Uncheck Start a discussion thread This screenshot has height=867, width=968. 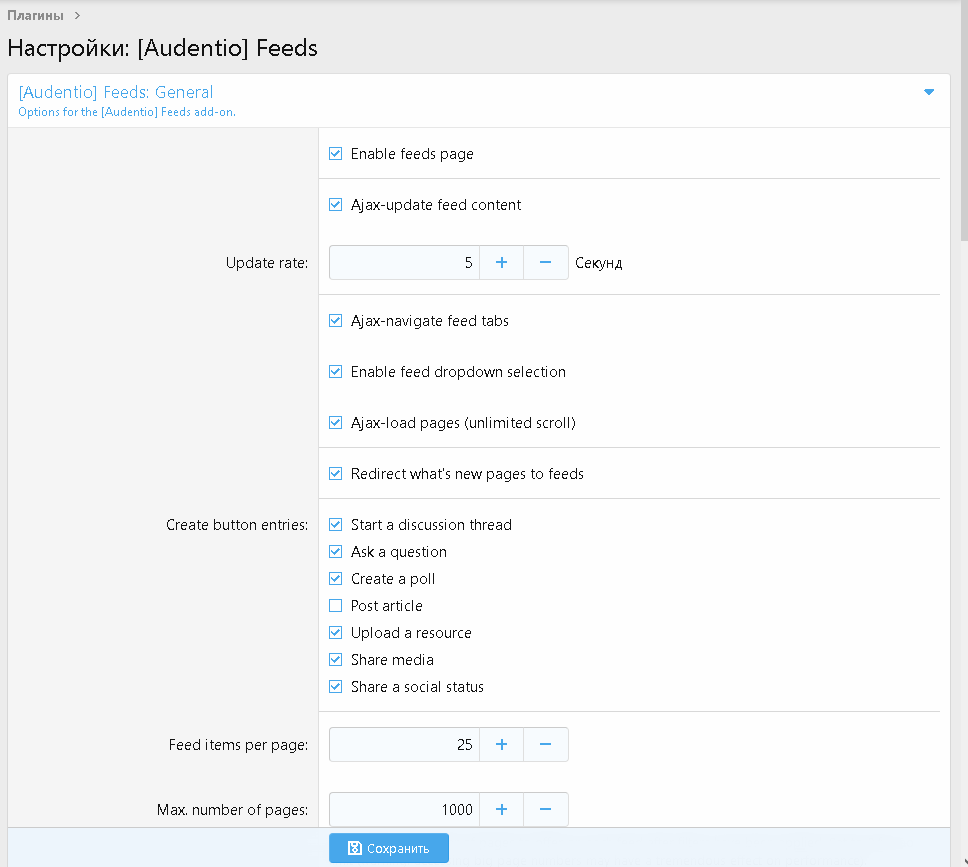[x=335, y=524]
